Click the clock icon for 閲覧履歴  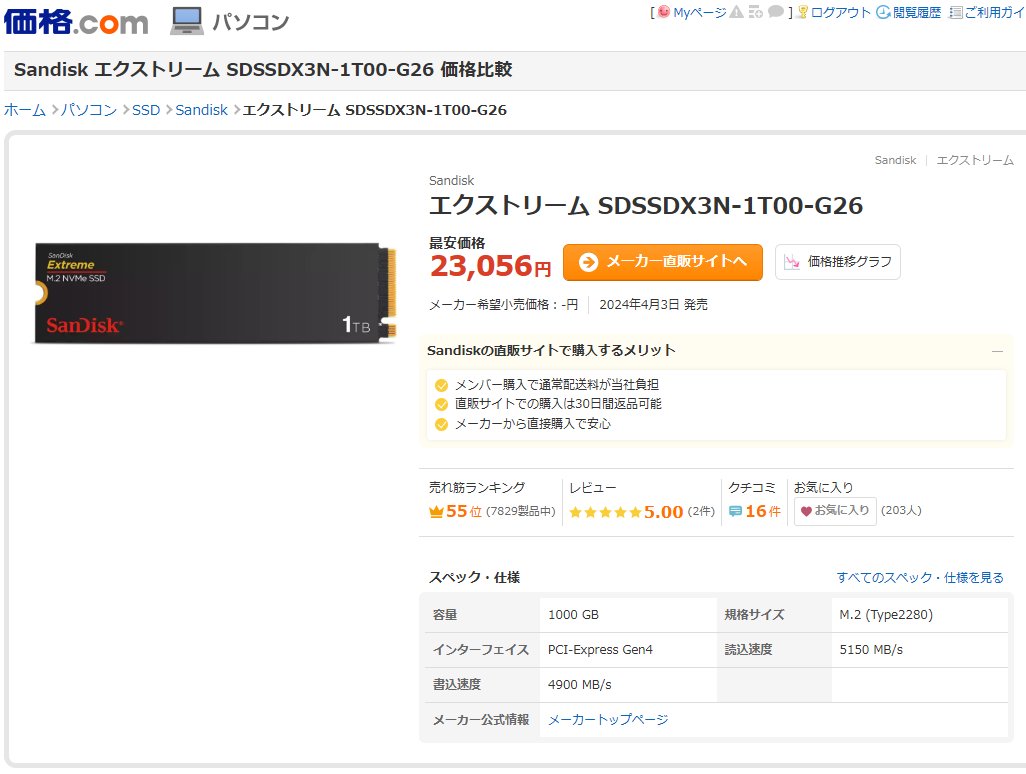(883, 12)
